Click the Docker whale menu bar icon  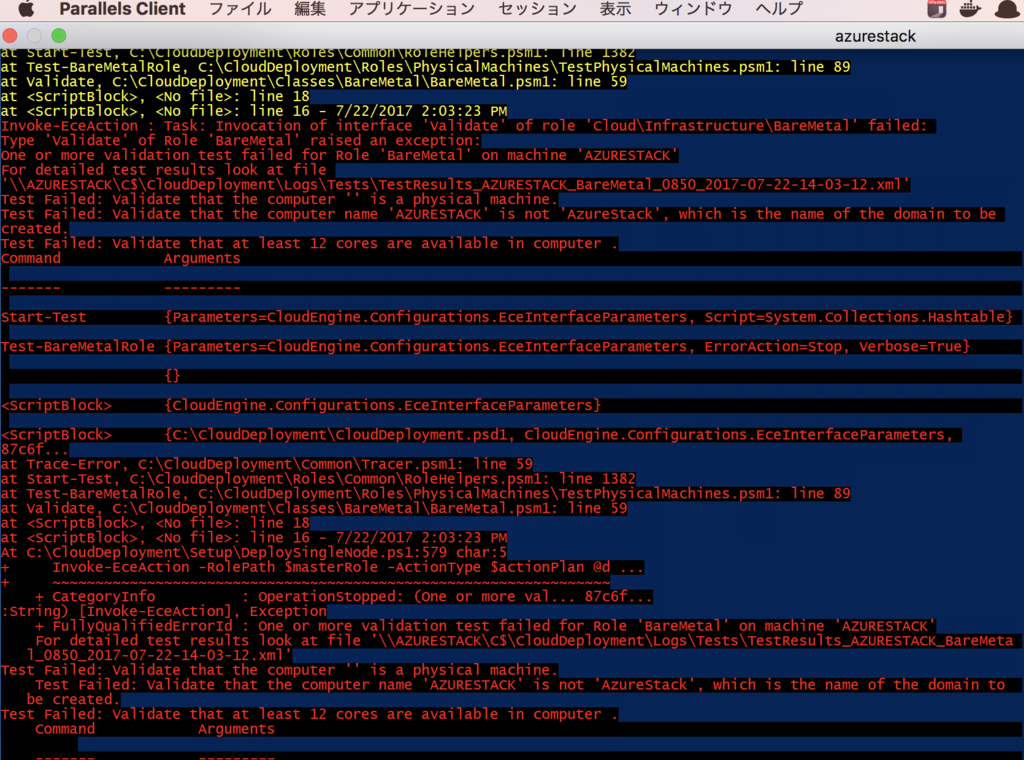point(970,9)
